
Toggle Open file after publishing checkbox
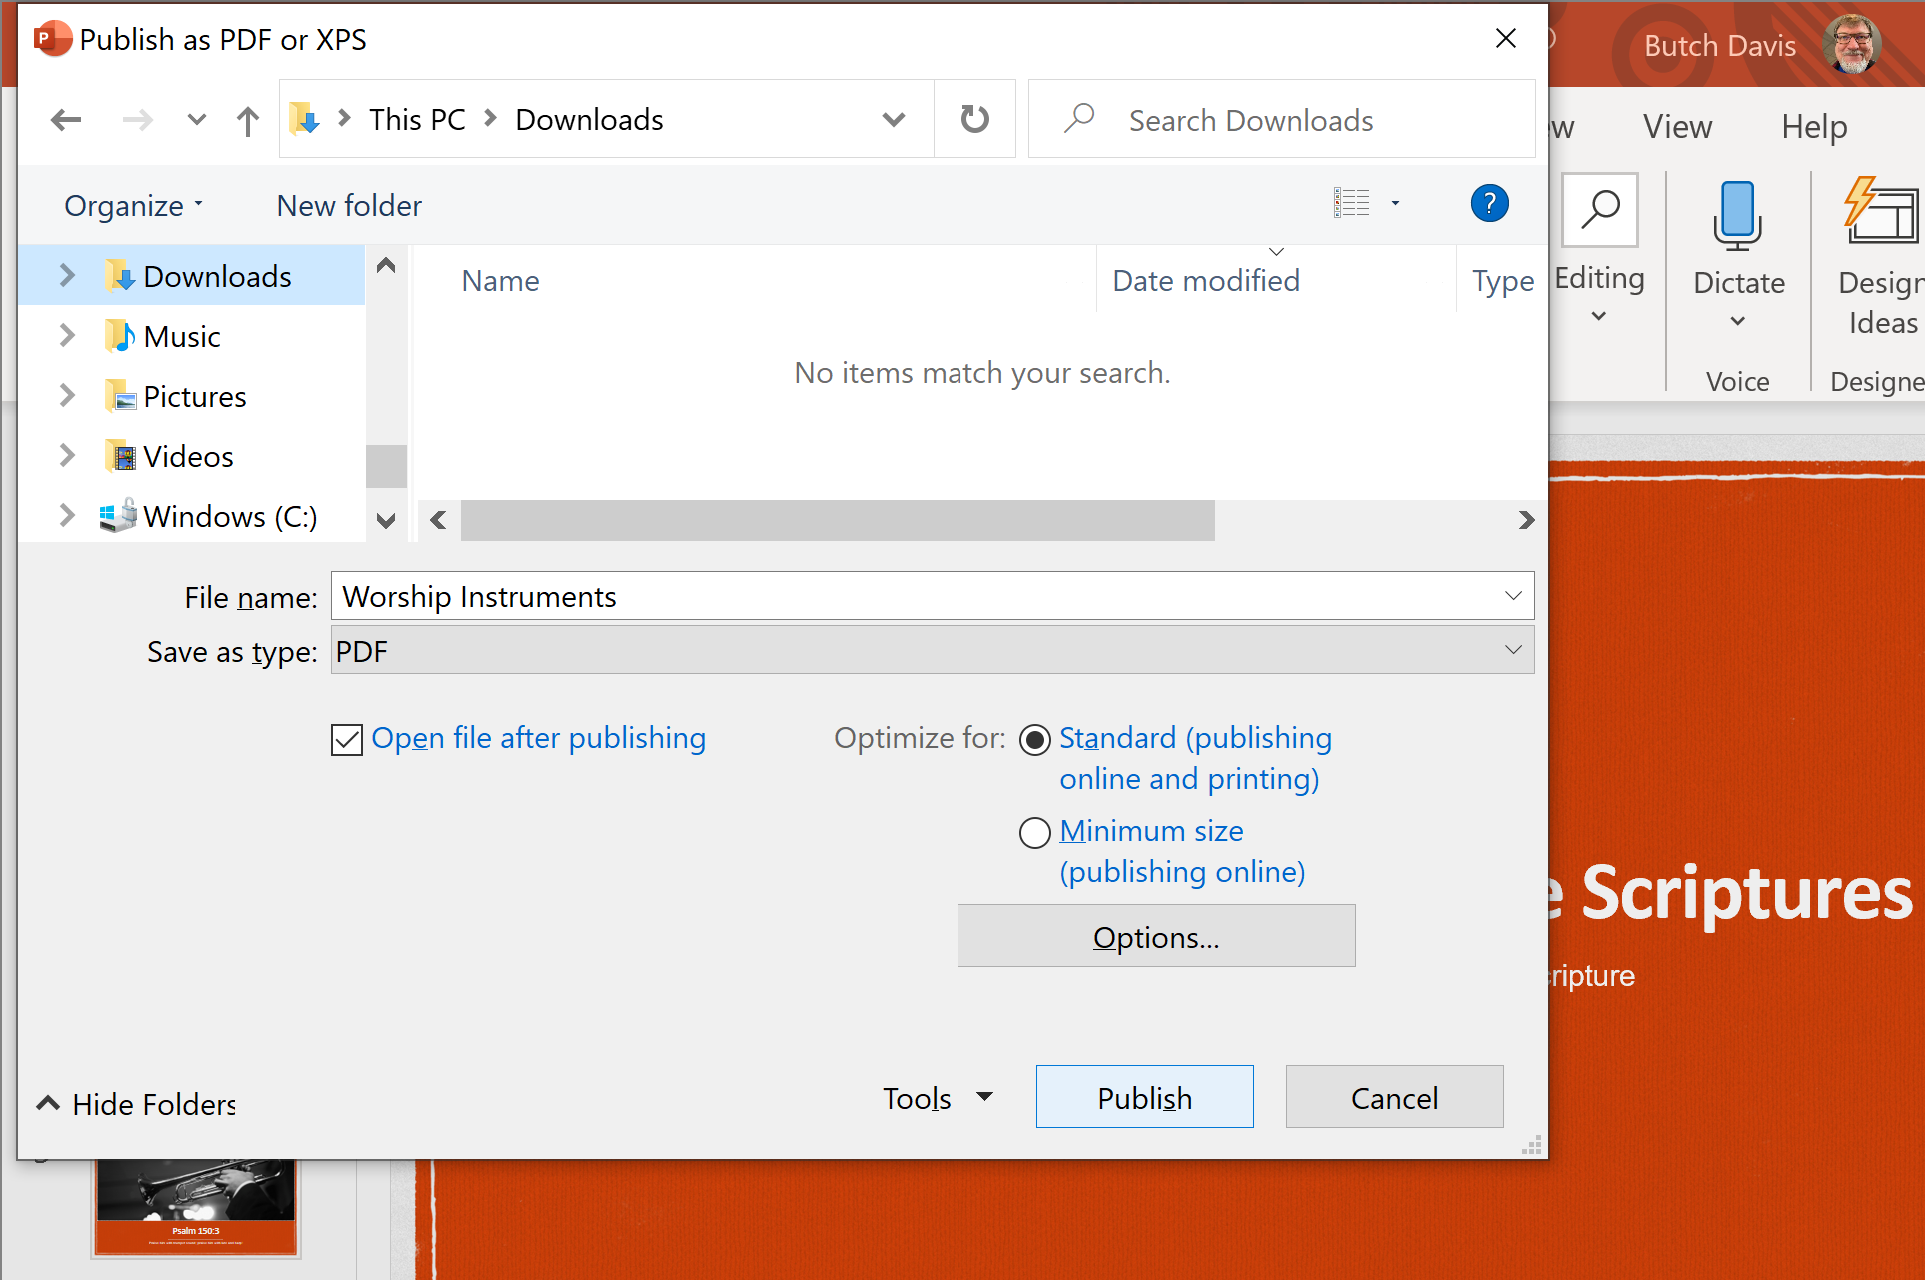click(347, 740)
